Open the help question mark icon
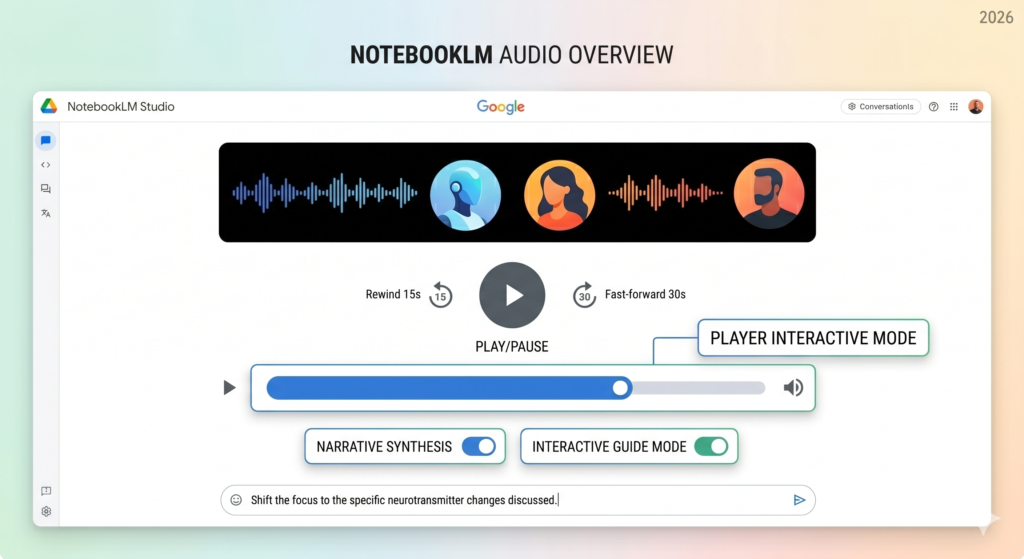Screen dimensions: 1024x559 (933, 106)
